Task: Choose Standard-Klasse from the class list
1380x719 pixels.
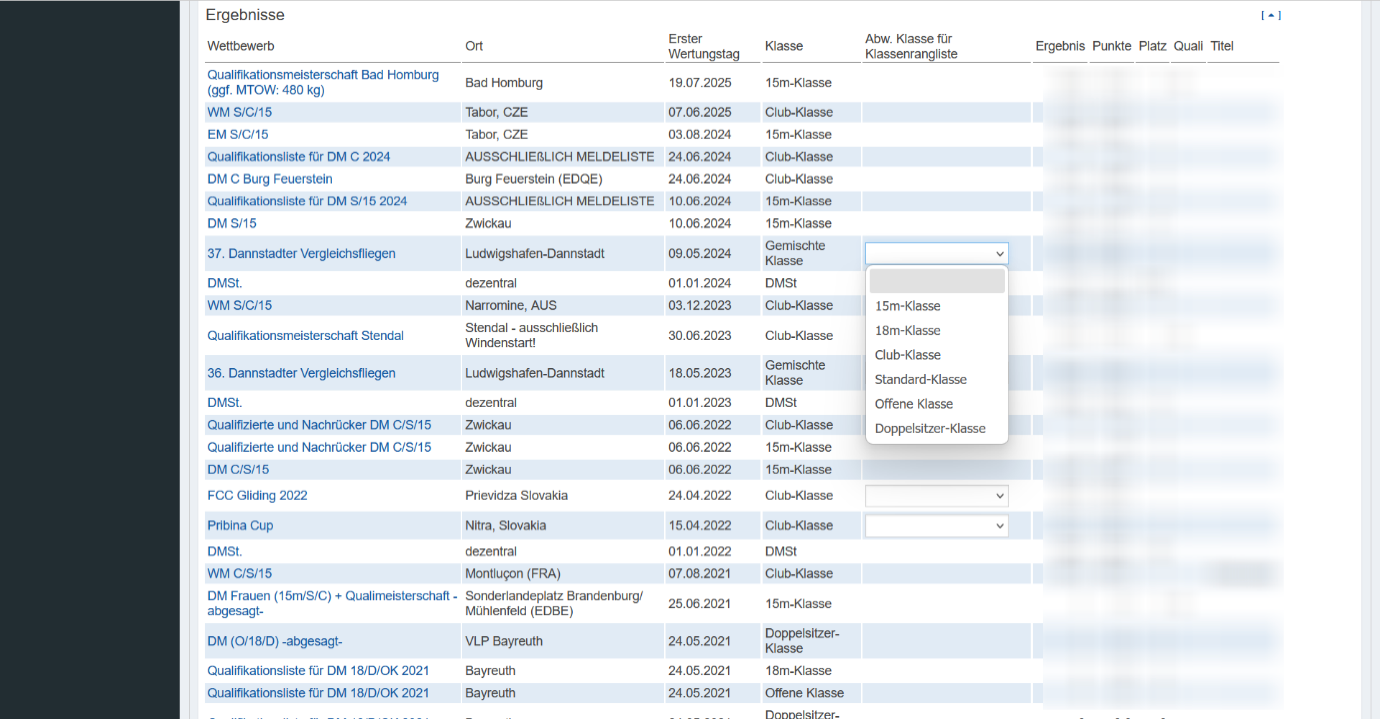Action: 920,380
